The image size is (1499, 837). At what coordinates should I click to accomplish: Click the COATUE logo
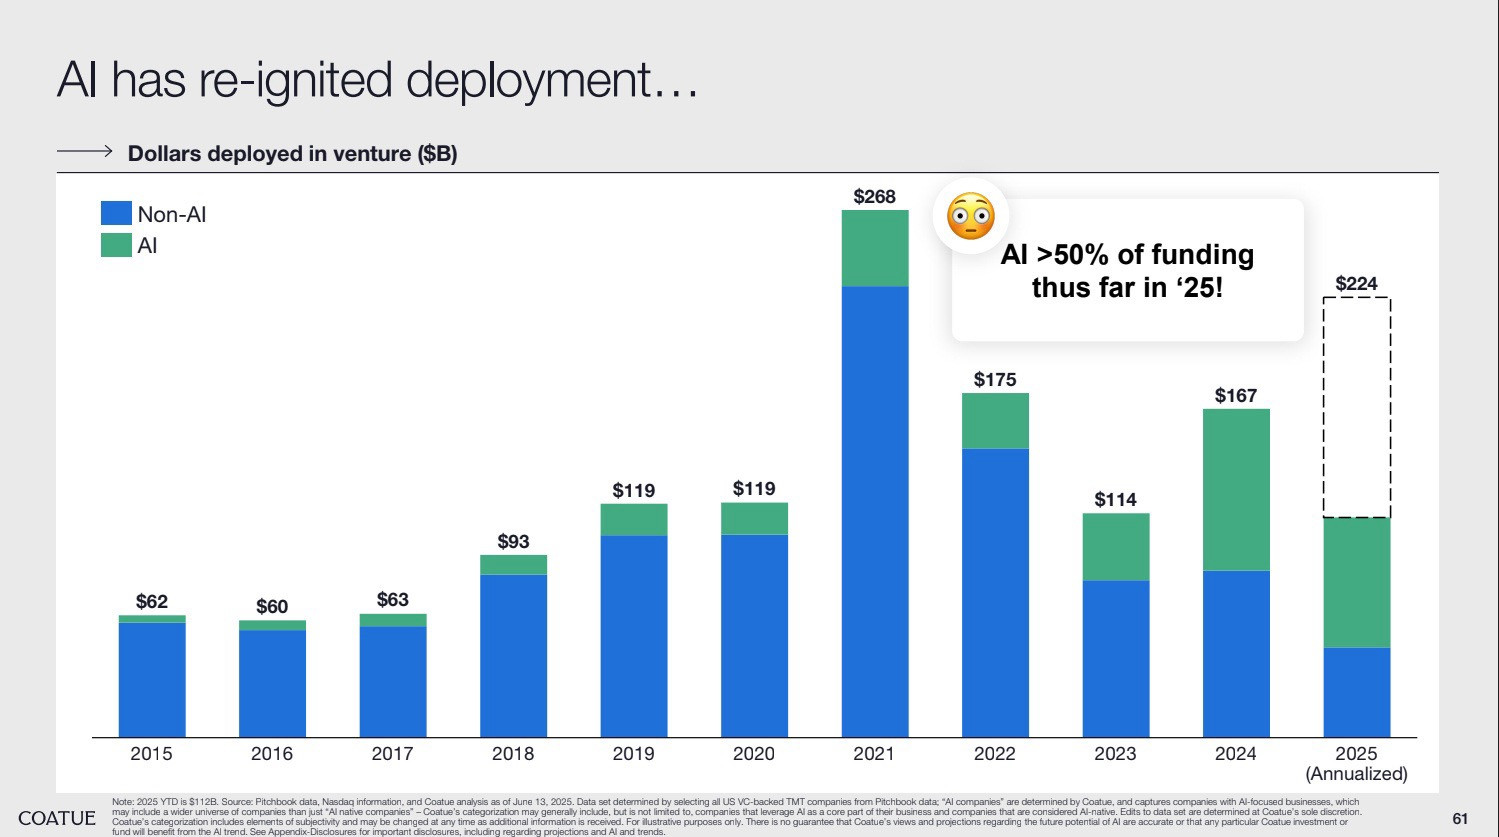(57, 818)
